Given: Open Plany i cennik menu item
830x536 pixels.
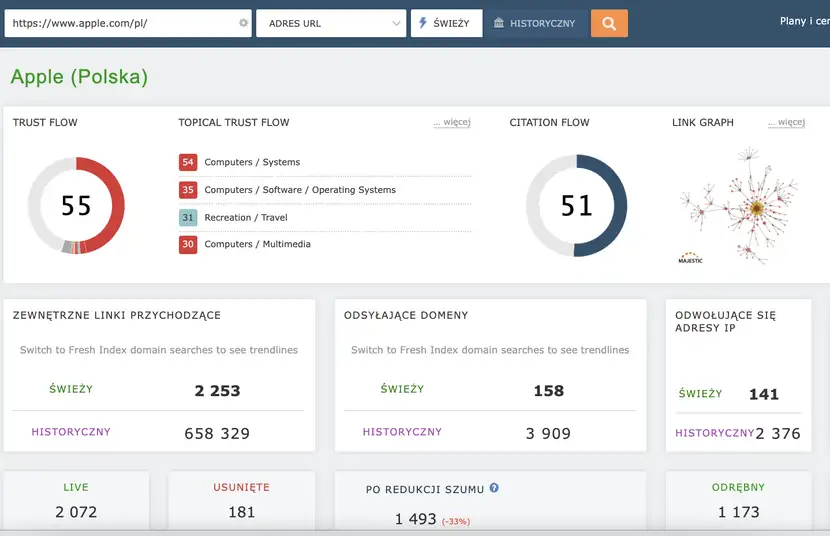Looking at the screenshot, I should pos(805,21).
